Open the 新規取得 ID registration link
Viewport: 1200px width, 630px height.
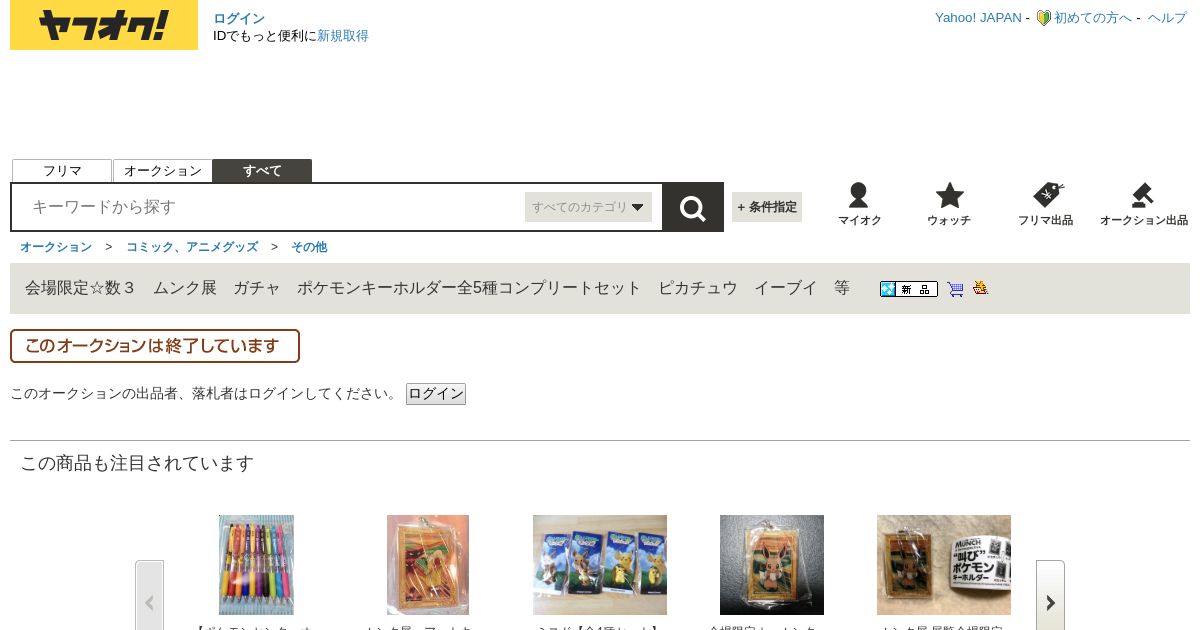[x=343, y=36]
